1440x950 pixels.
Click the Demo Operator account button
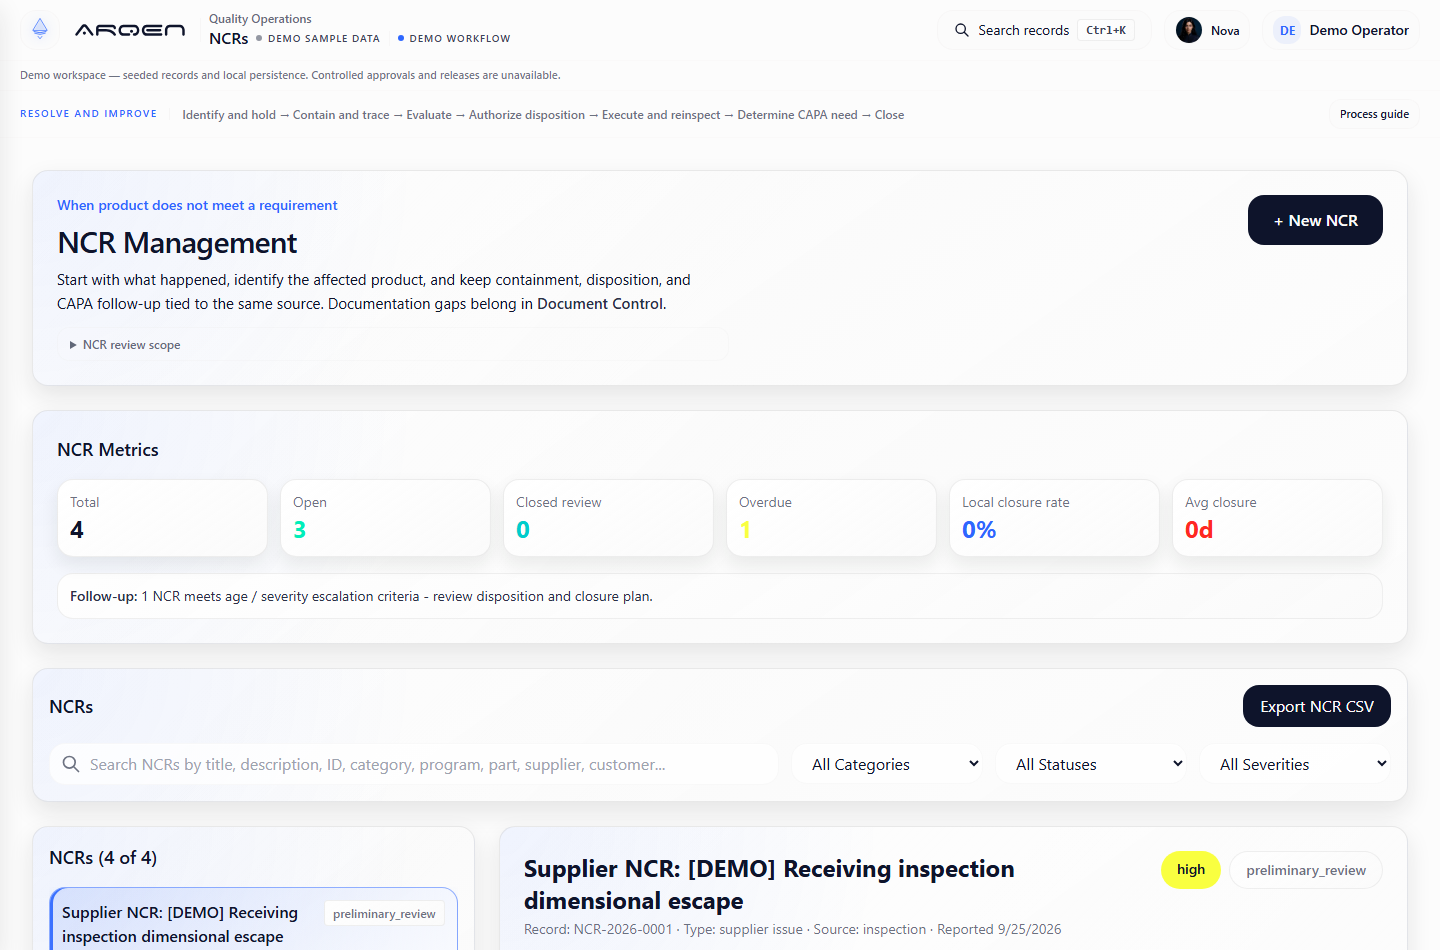1342,30
